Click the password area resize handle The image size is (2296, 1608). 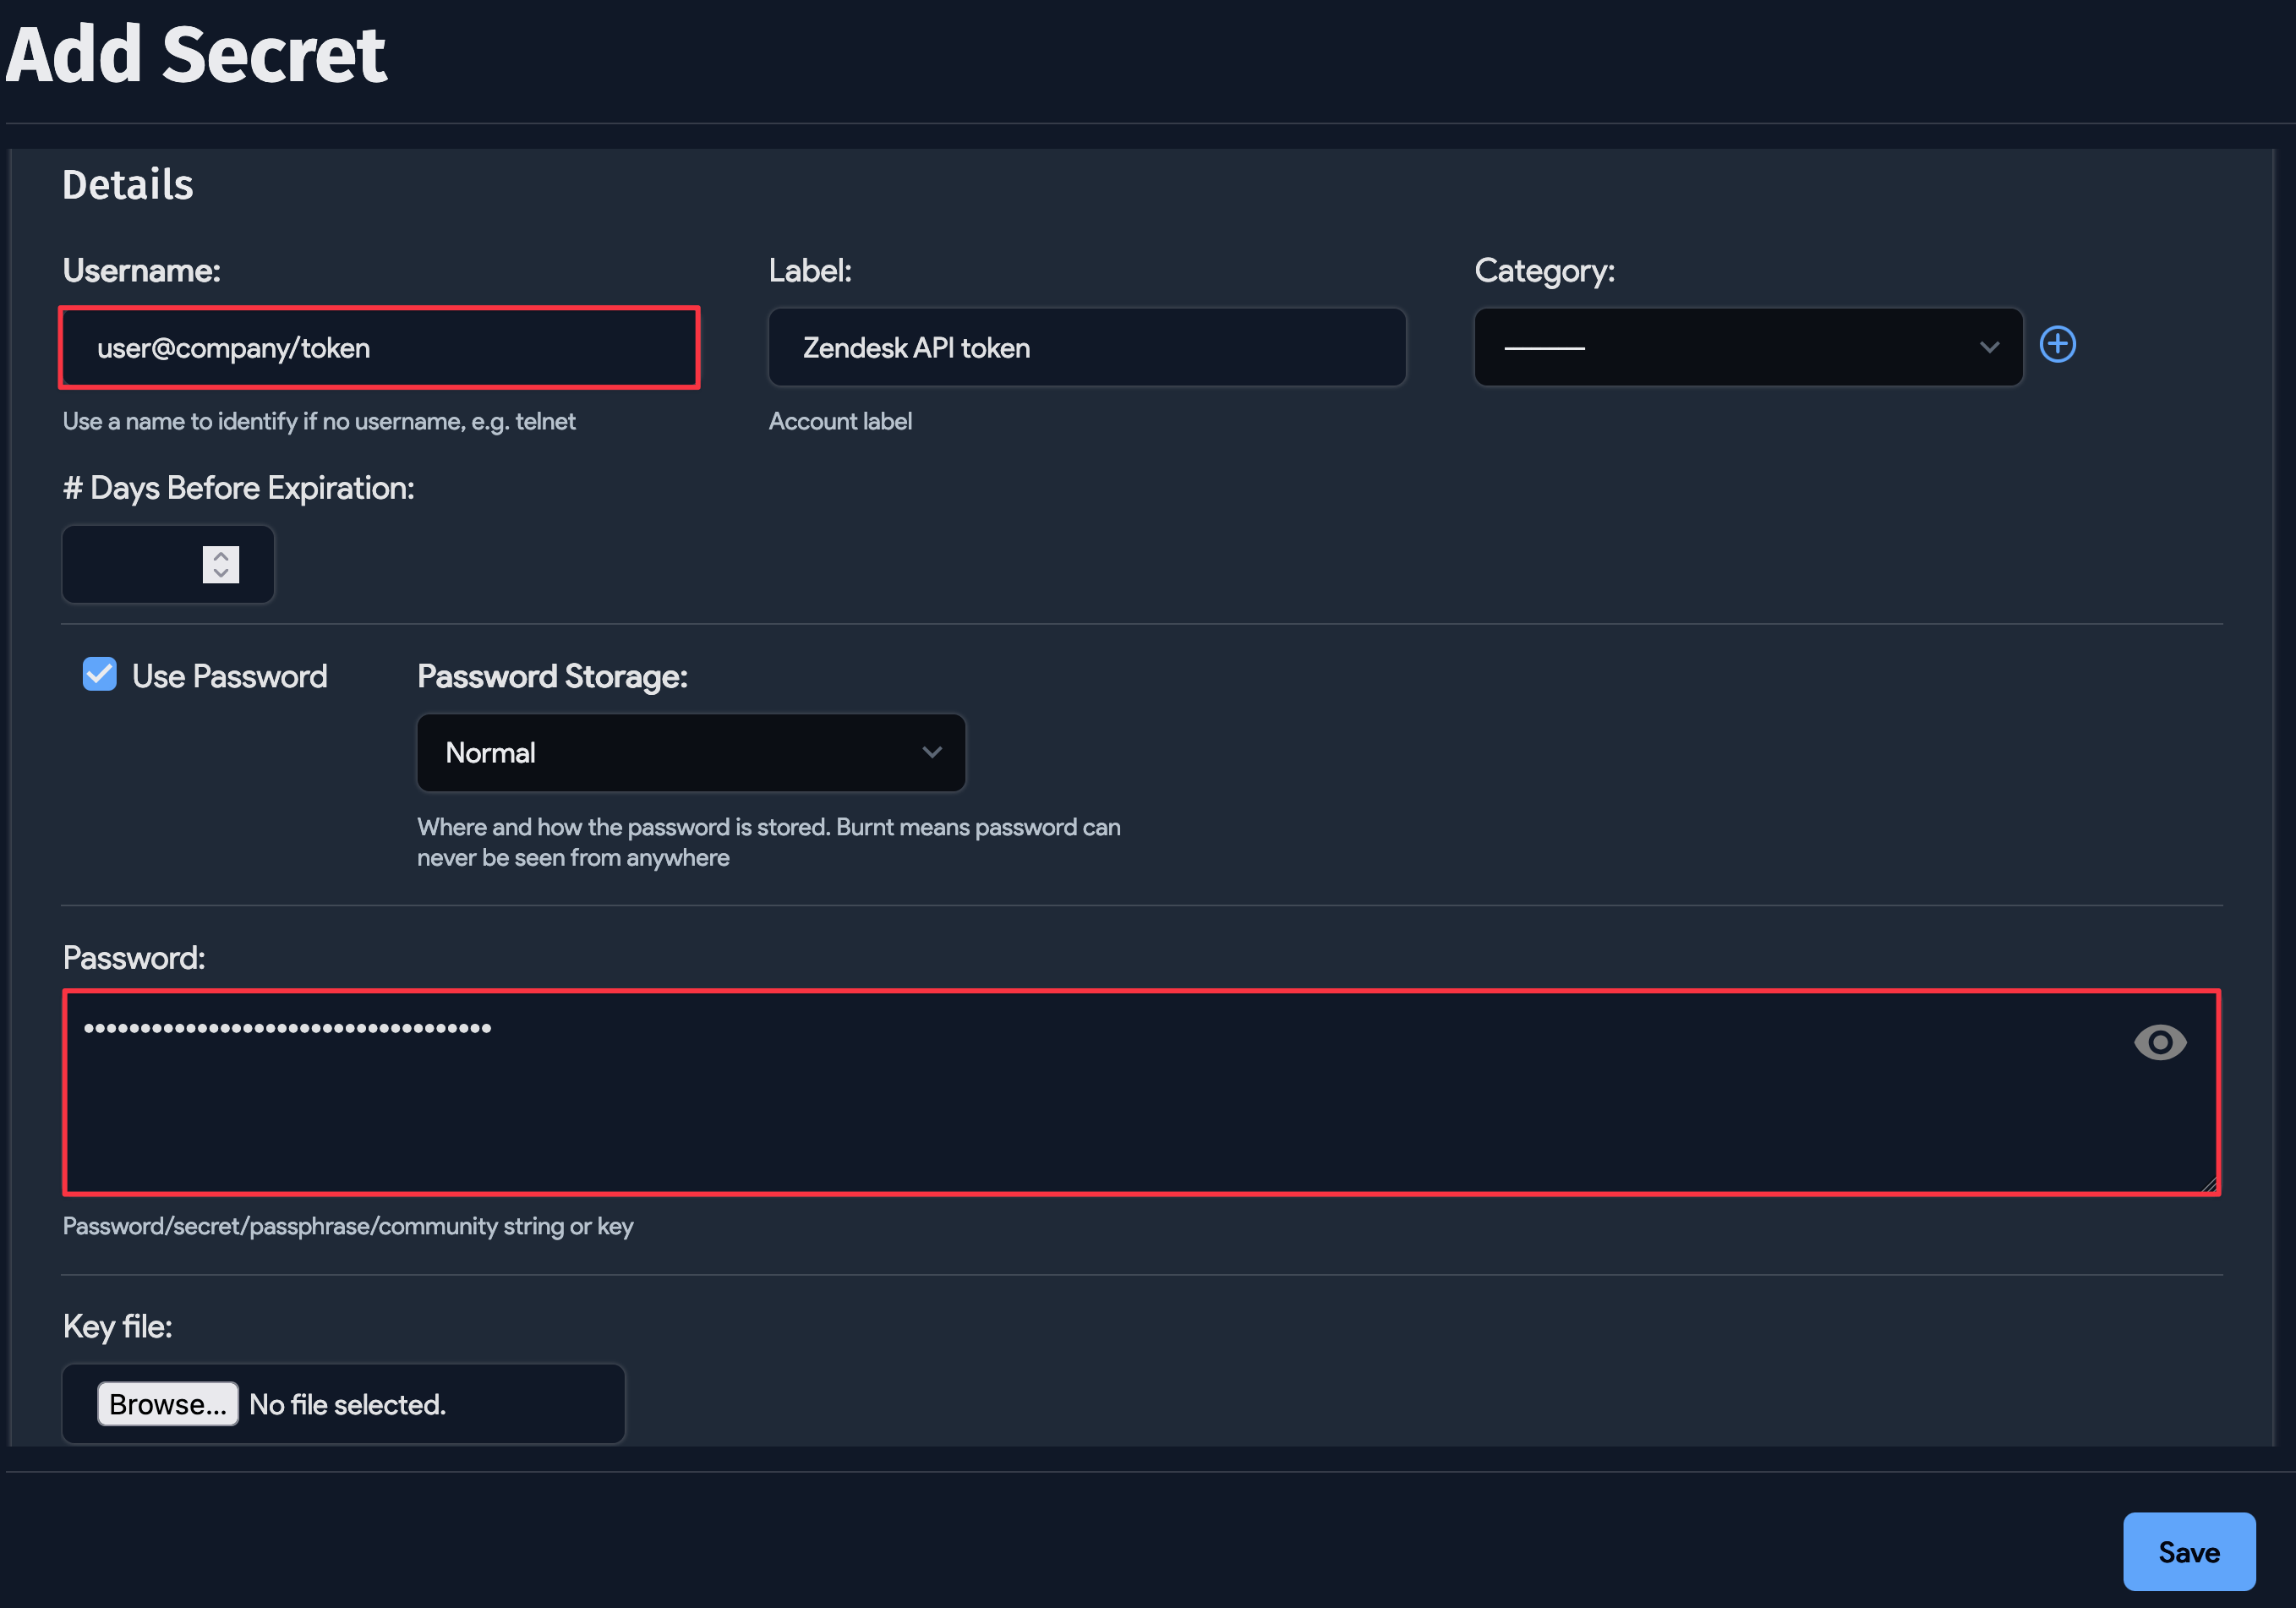(2208, 1185)
